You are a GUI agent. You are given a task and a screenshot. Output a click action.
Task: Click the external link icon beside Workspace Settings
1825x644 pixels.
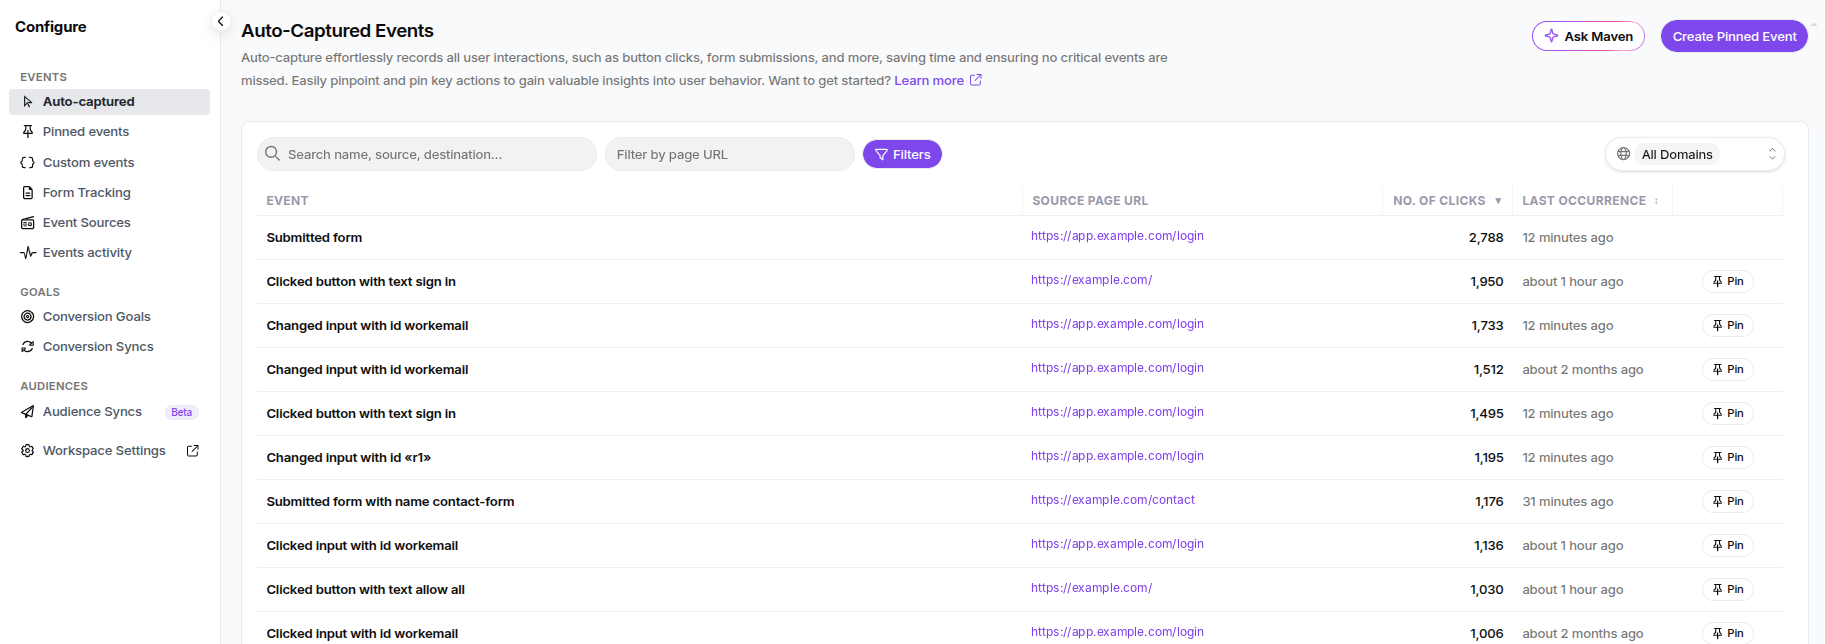pyautogui.click(x=193, y=451)
